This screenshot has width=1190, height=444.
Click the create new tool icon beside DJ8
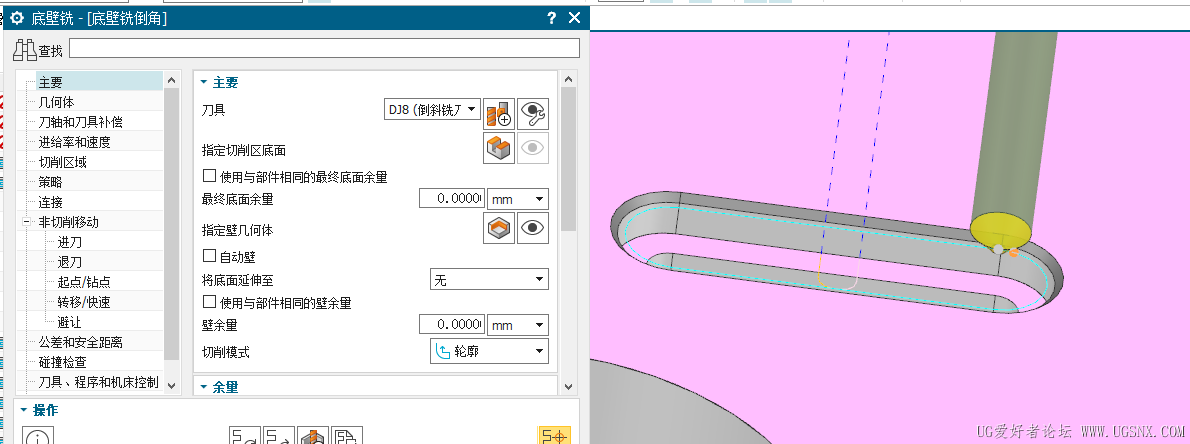(x=499, y=113)
